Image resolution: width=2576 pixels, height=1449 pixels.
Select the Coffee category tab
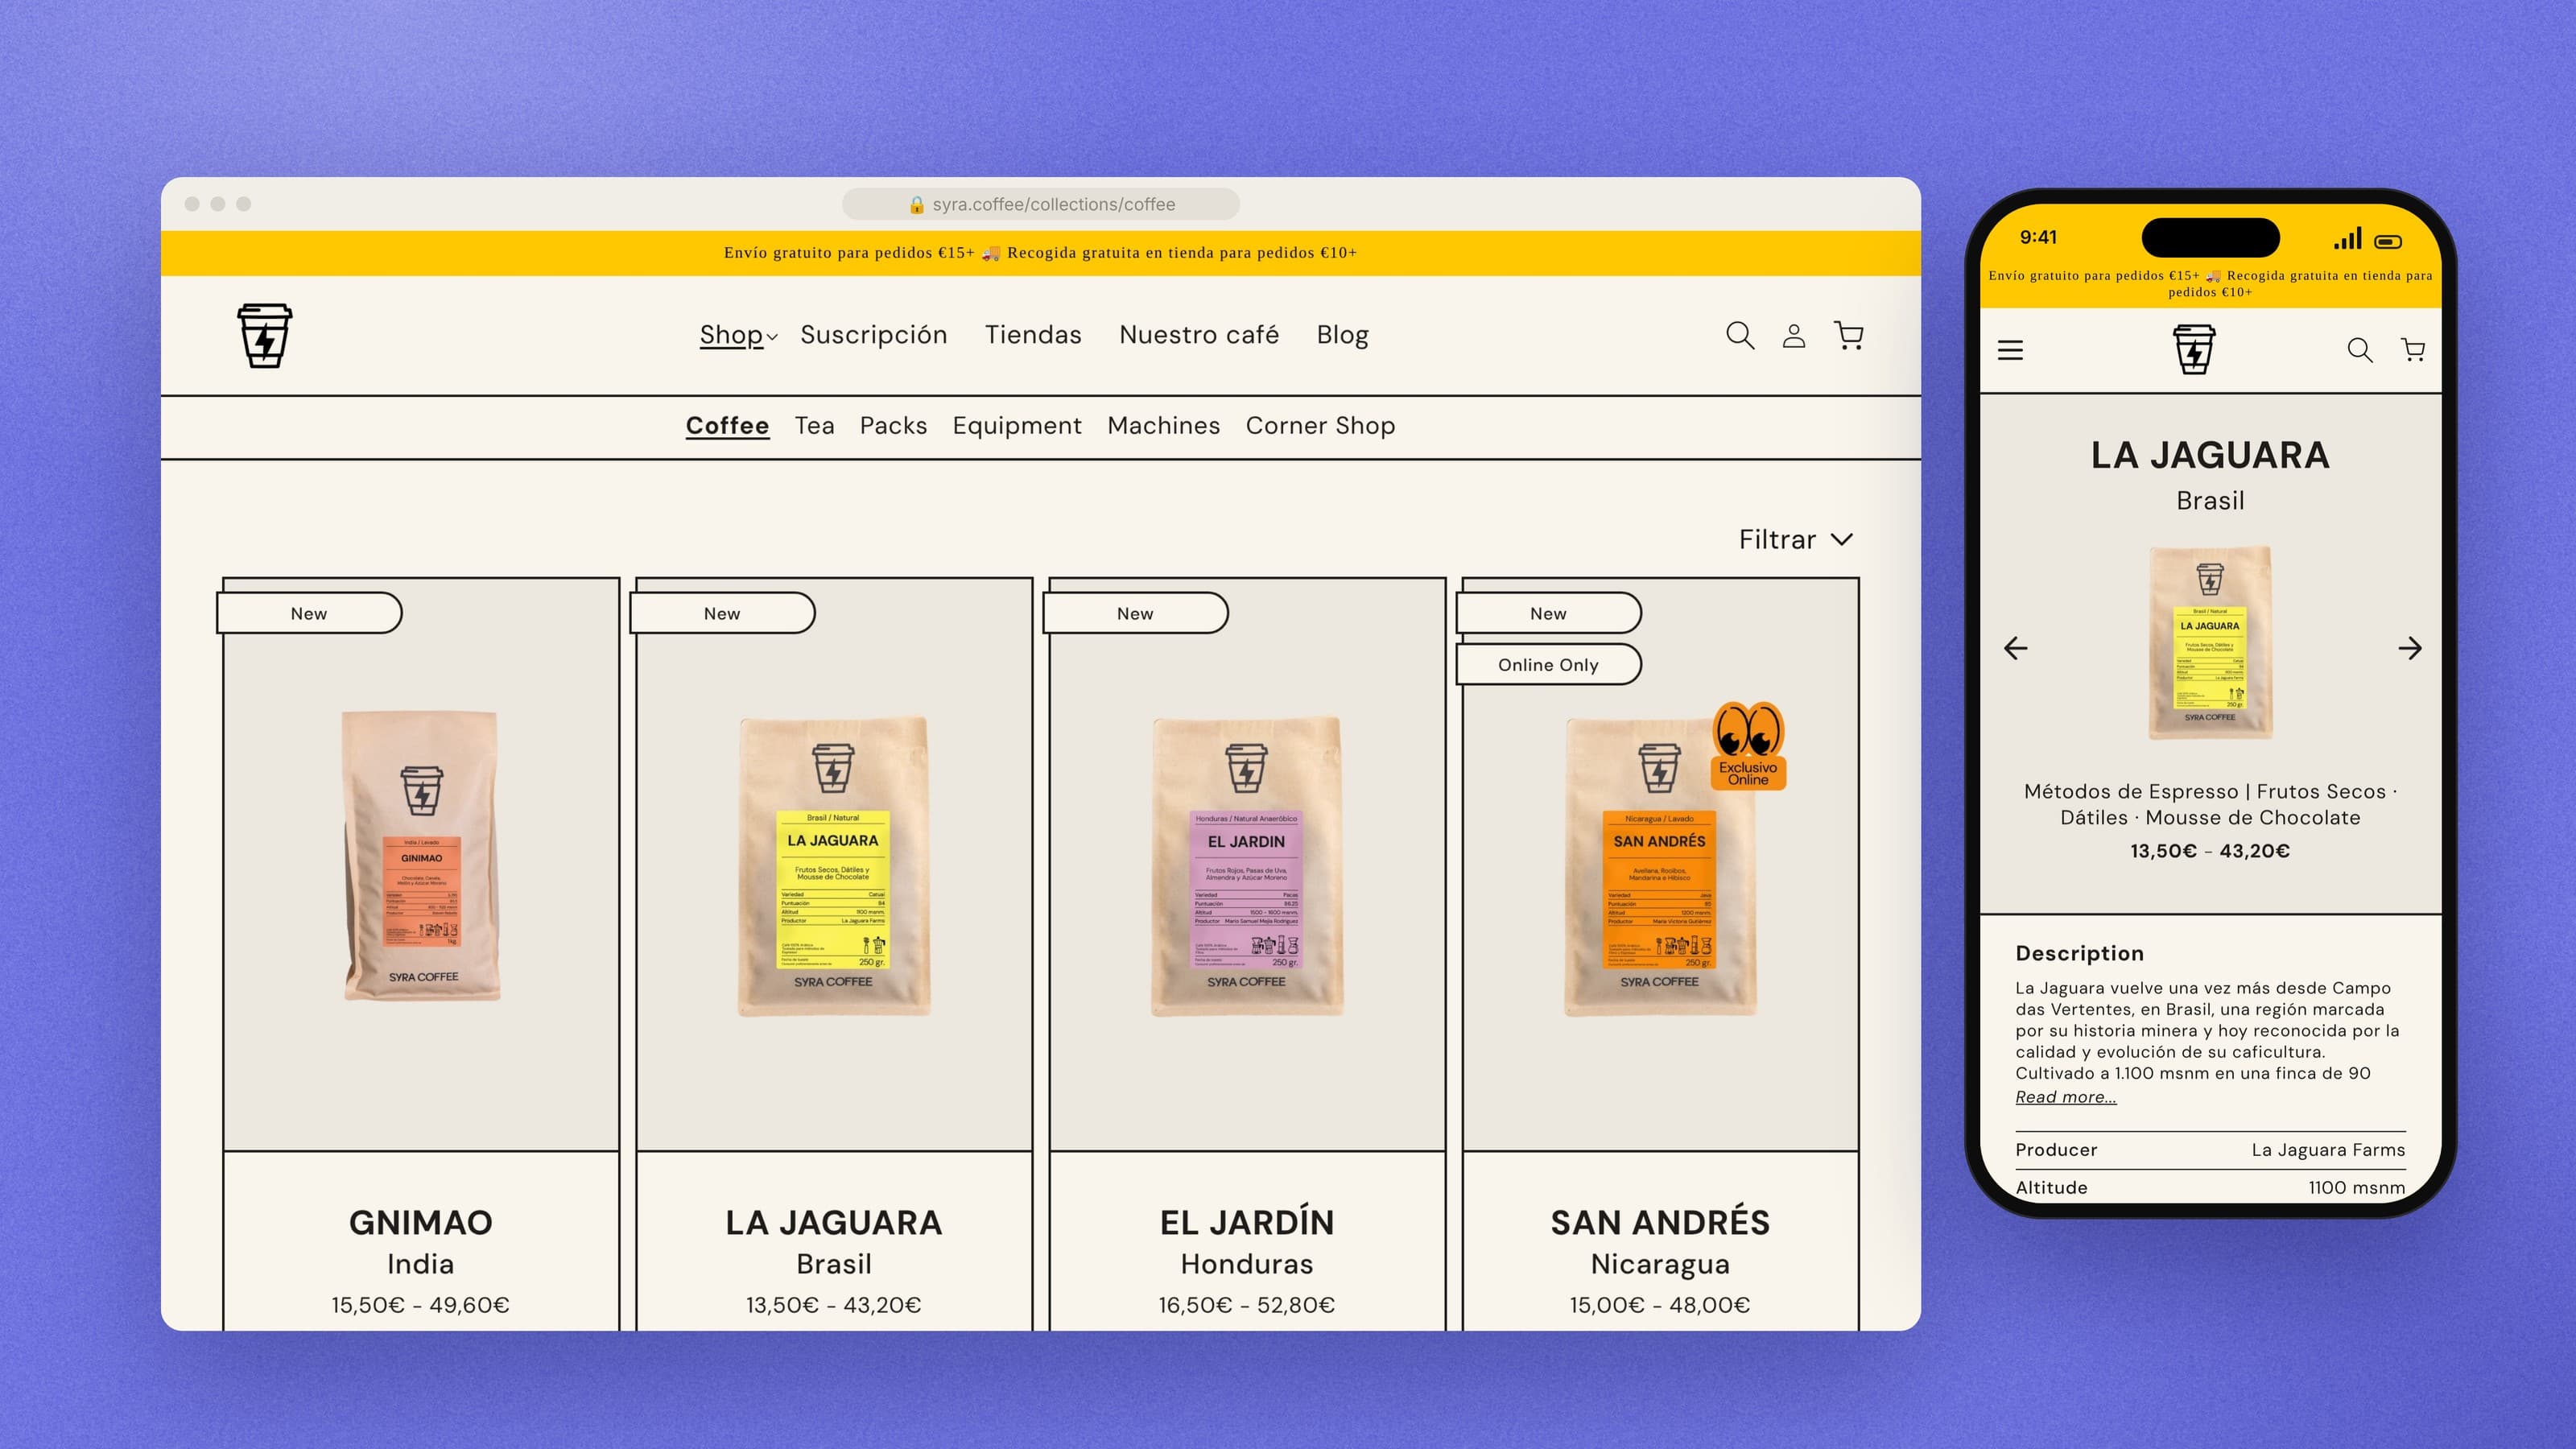point(727,426)
